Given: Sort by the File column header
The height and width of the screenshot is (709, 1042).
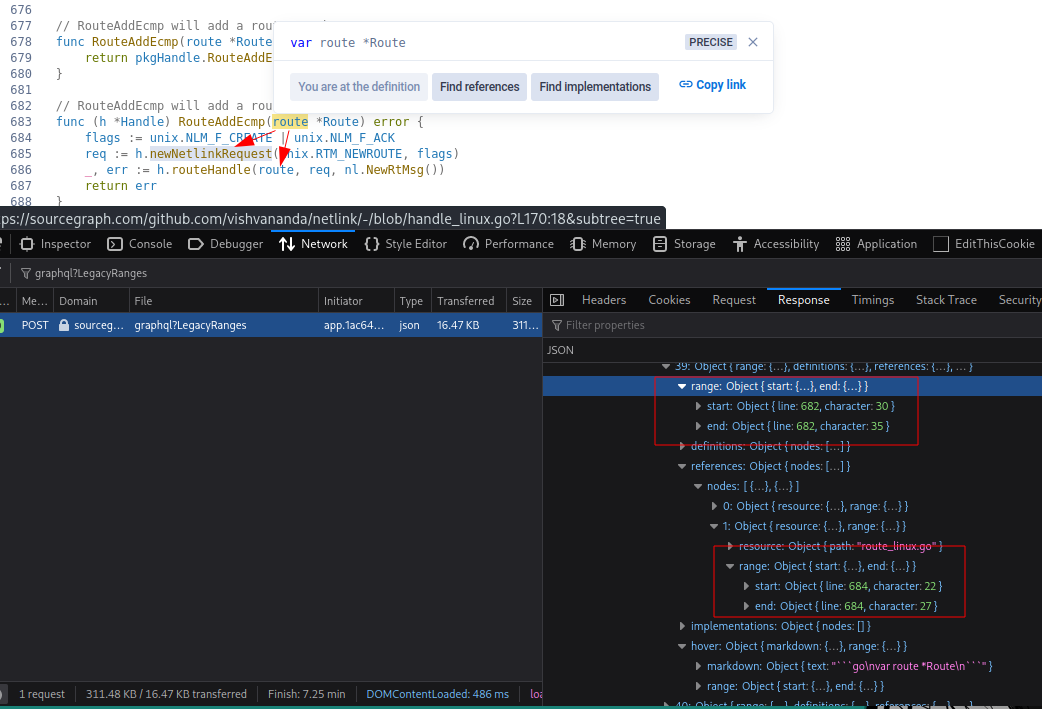Looking at the screenshot, I should [223, 301].
